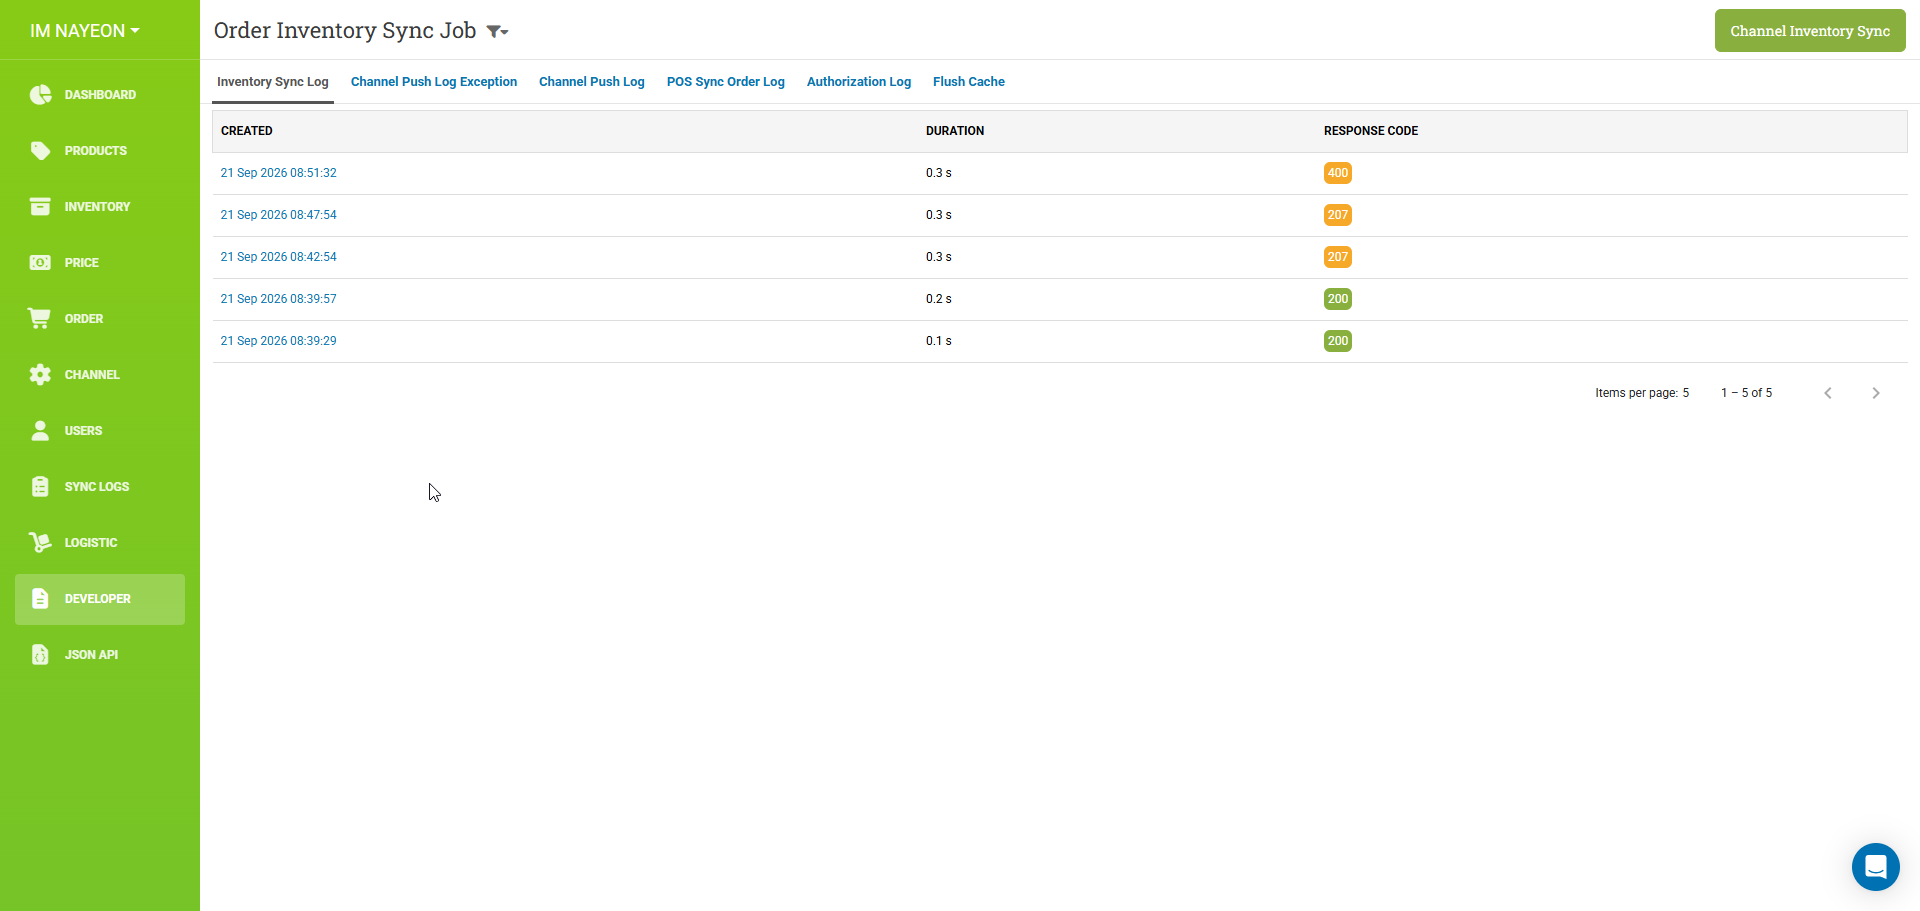The width and height of the screenshot is (1920, 911).
Task: Open the Users person icon
Action: (x=40, y=431)
